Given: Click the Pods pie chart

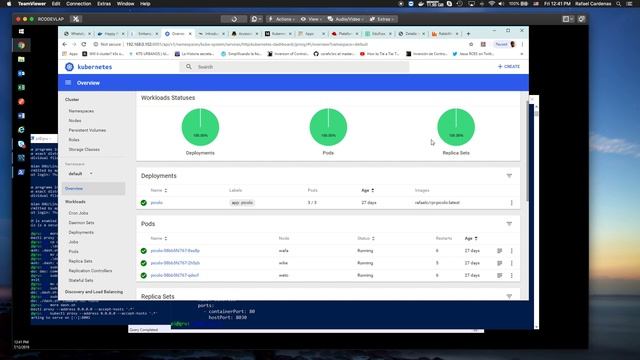Looking at the screenshot, I should (328, 127).
